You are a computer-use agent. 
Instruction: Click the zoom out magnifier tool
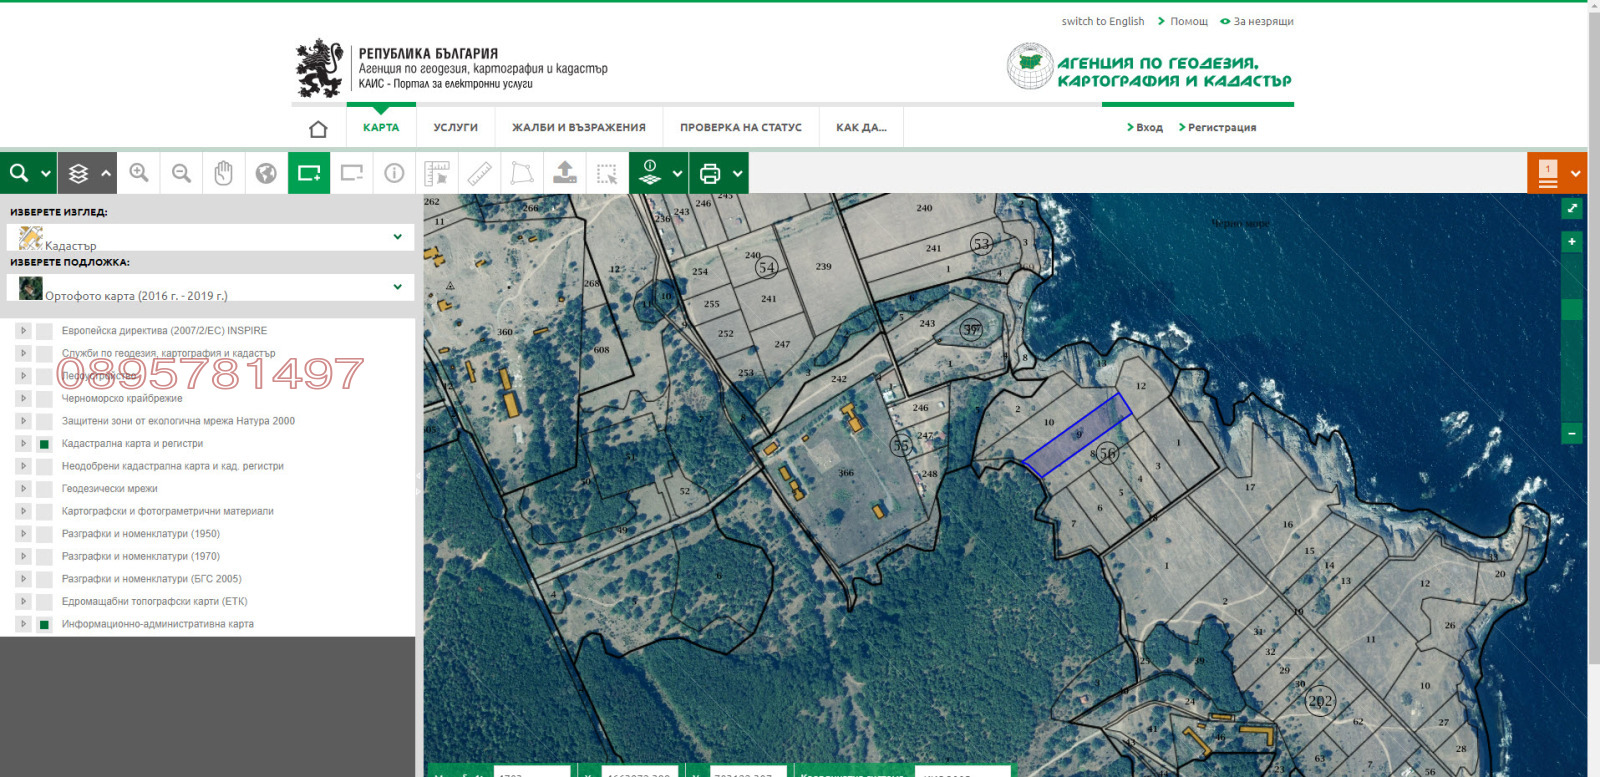[x=181, y=173]
